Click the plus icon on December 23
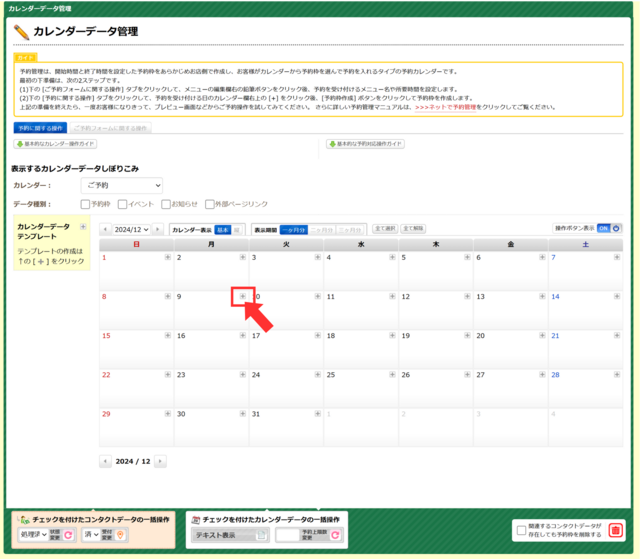This screenshot has width=640, height=559. (243, 375)
